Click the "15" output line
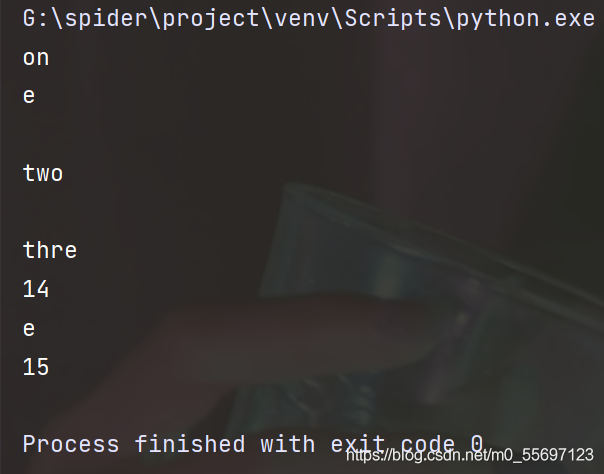The image size is (604, 474). 36,367
